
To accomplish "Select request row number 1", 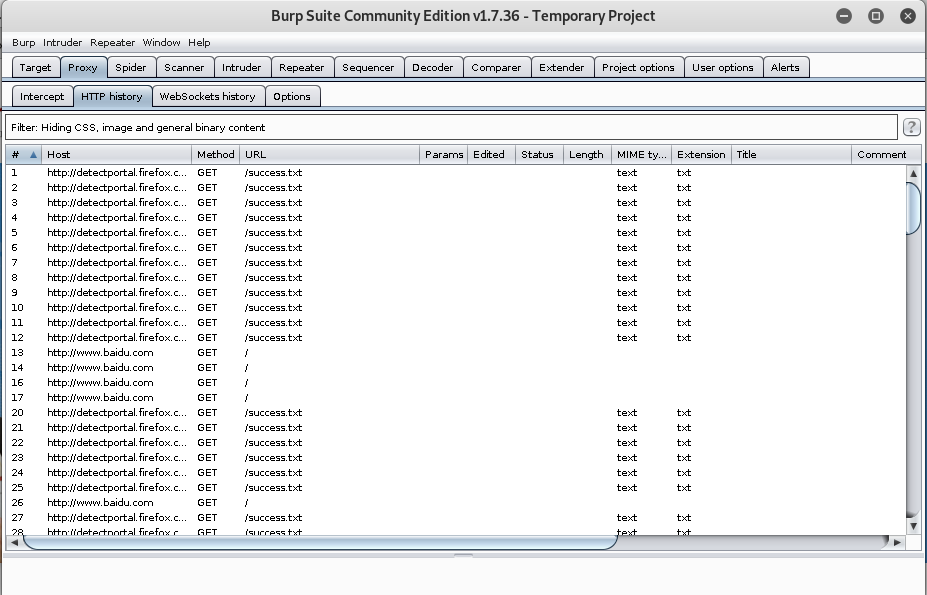I will (456, 173).
